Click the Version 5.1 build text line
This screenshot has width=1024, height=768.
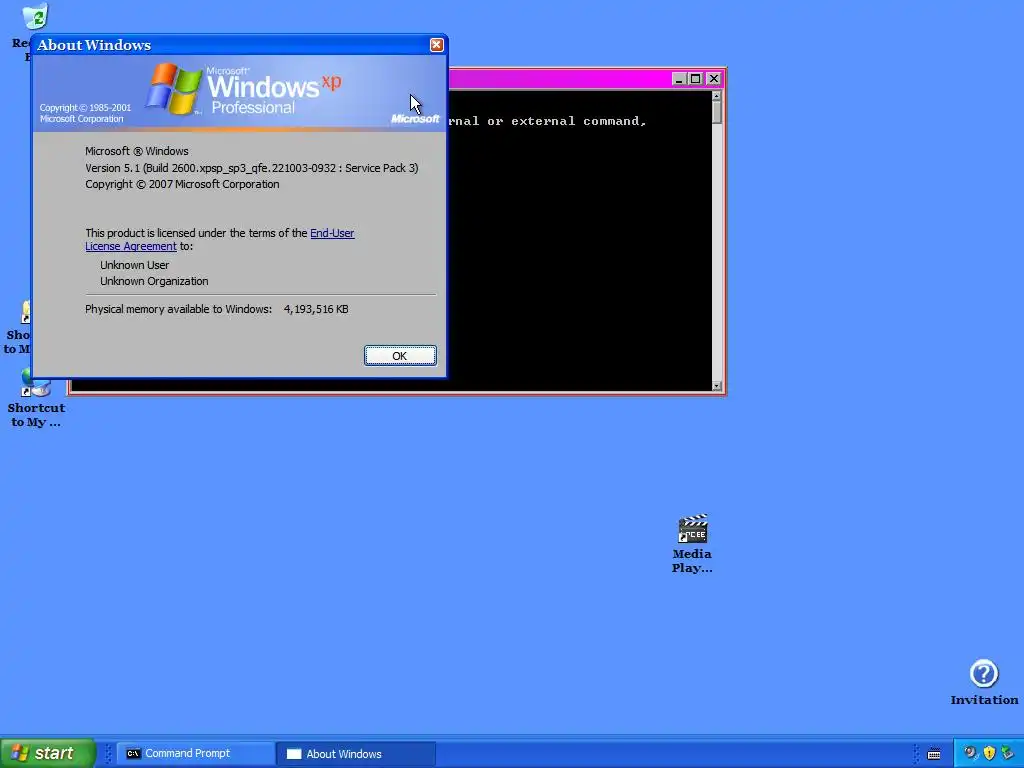[251, 168]
